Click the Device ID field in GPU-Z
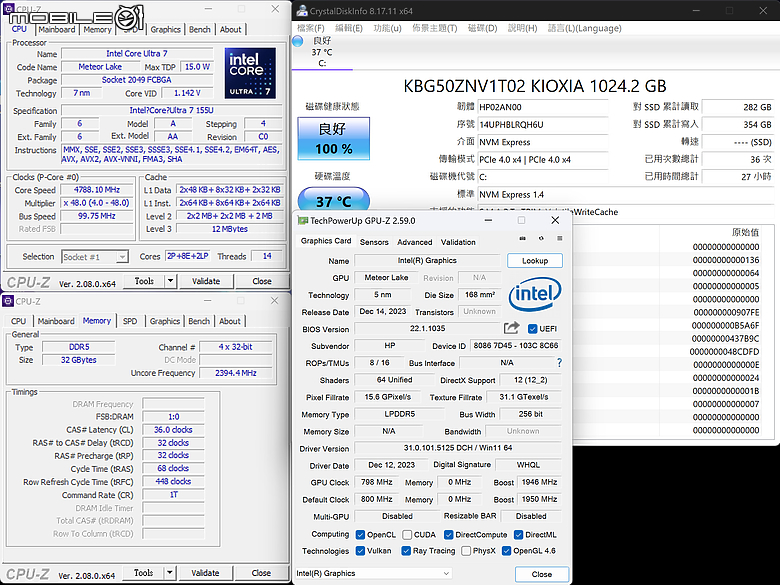 coord(515,346)
